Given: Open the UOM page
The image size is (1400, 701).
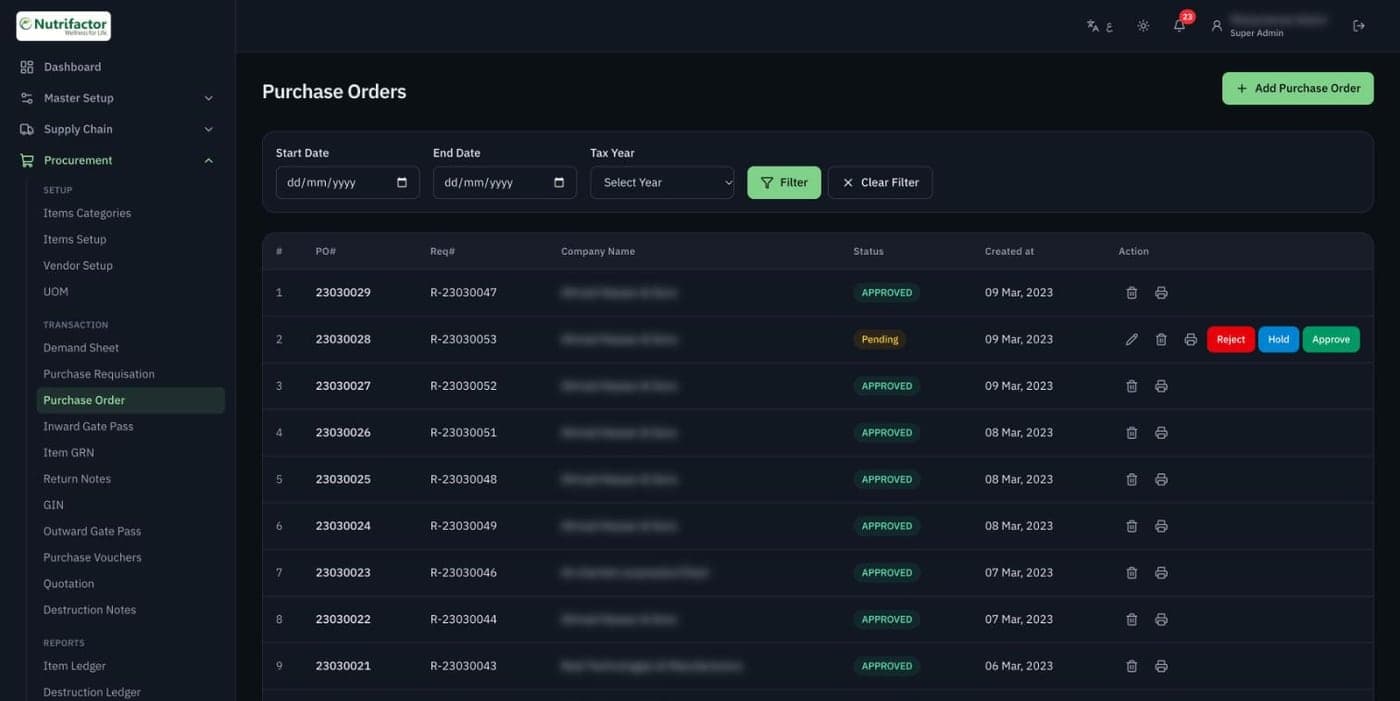Looking at the screenshot, I should point(56,291).
